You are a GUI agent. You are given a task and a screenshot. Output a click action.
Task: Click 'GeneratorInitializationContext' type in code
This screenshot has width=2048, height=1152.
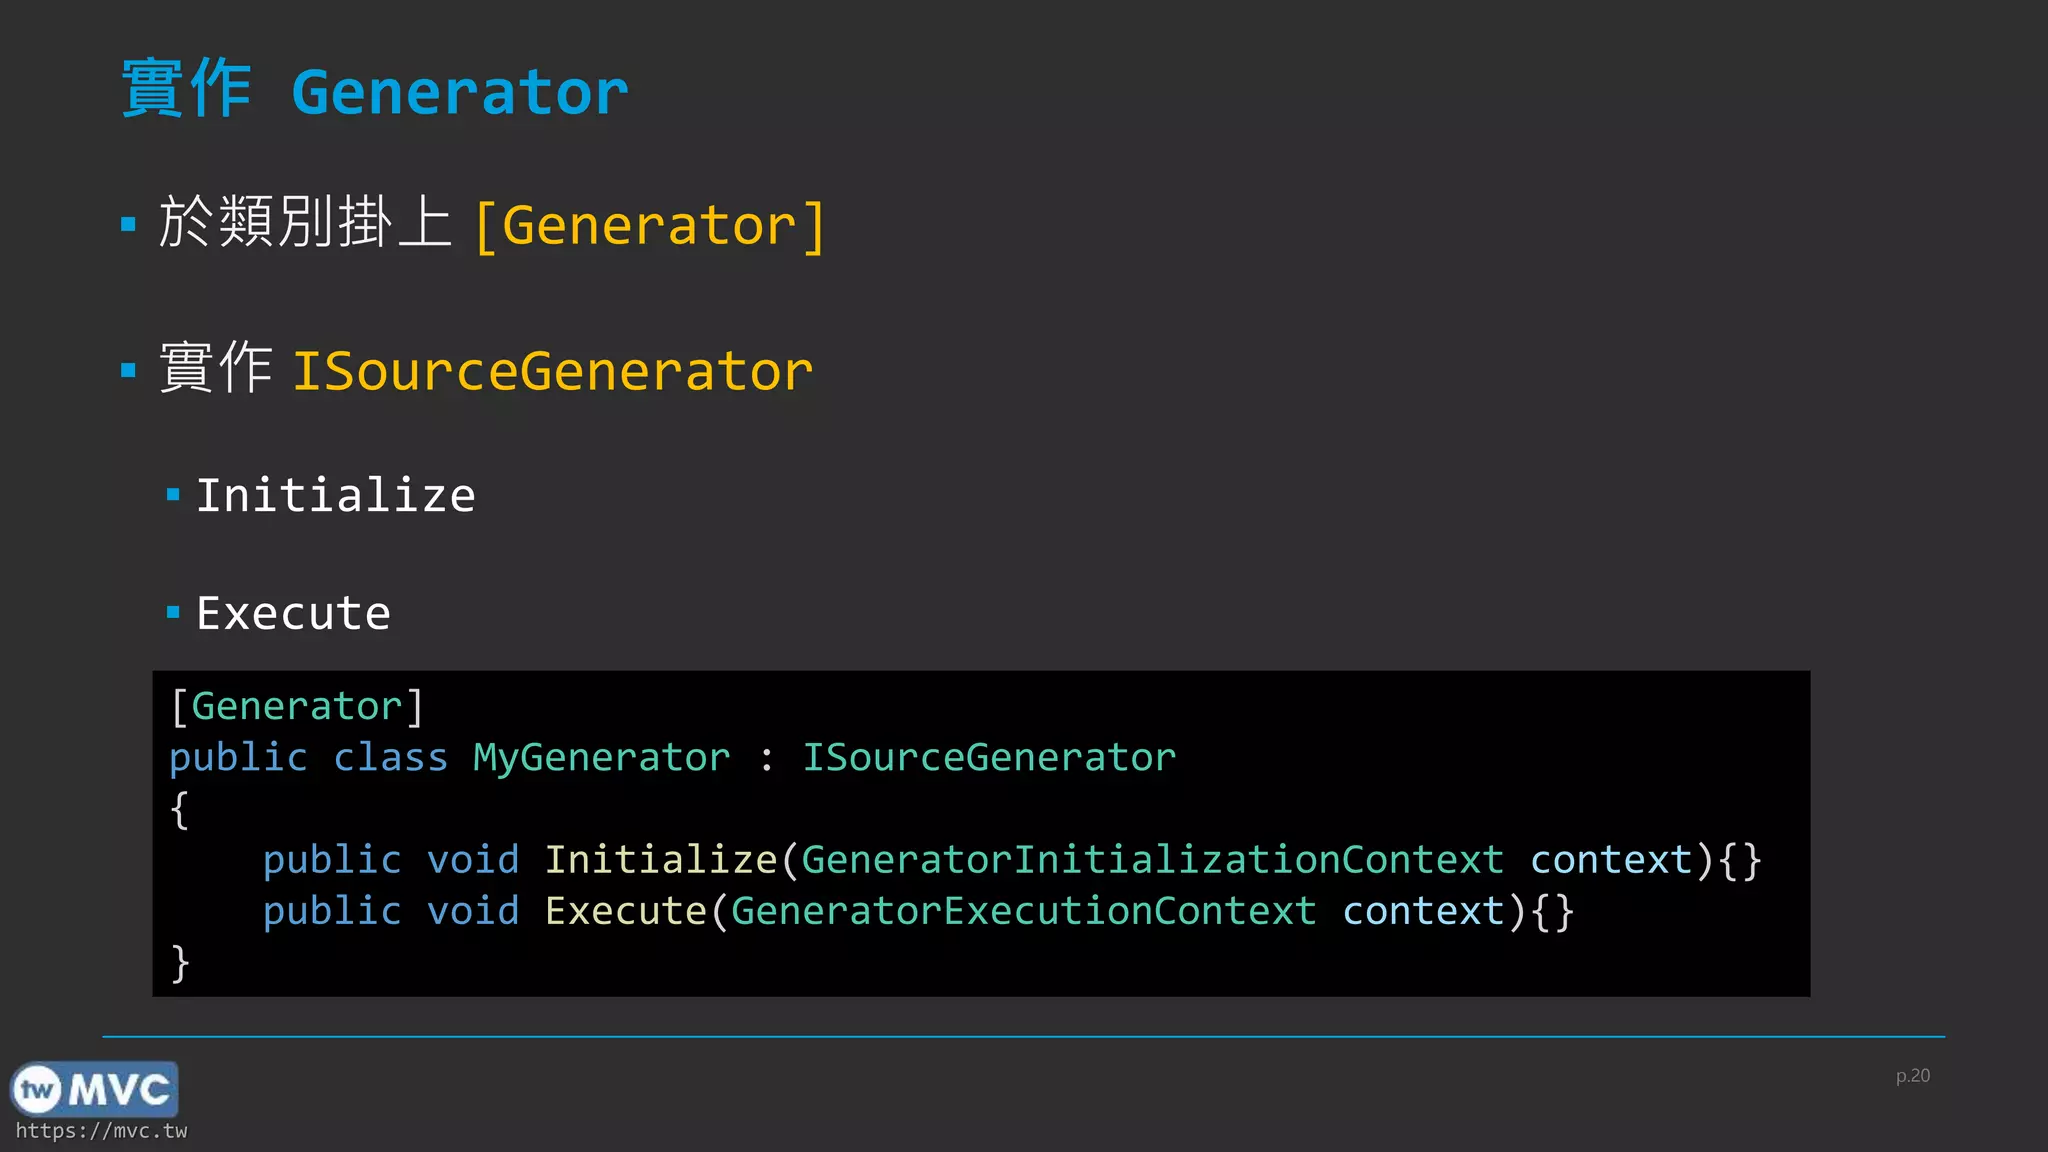1153,860
